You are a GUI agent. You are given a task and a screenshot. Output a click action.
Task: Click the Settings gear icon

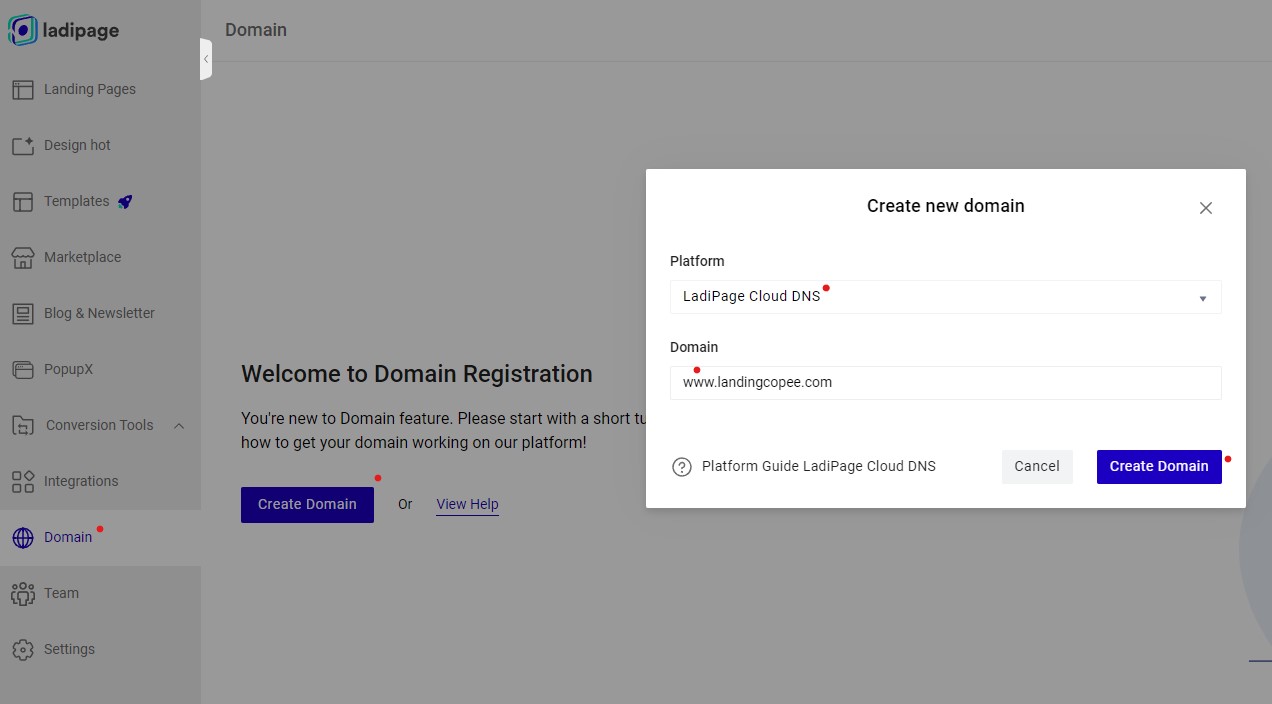(23, 649)
